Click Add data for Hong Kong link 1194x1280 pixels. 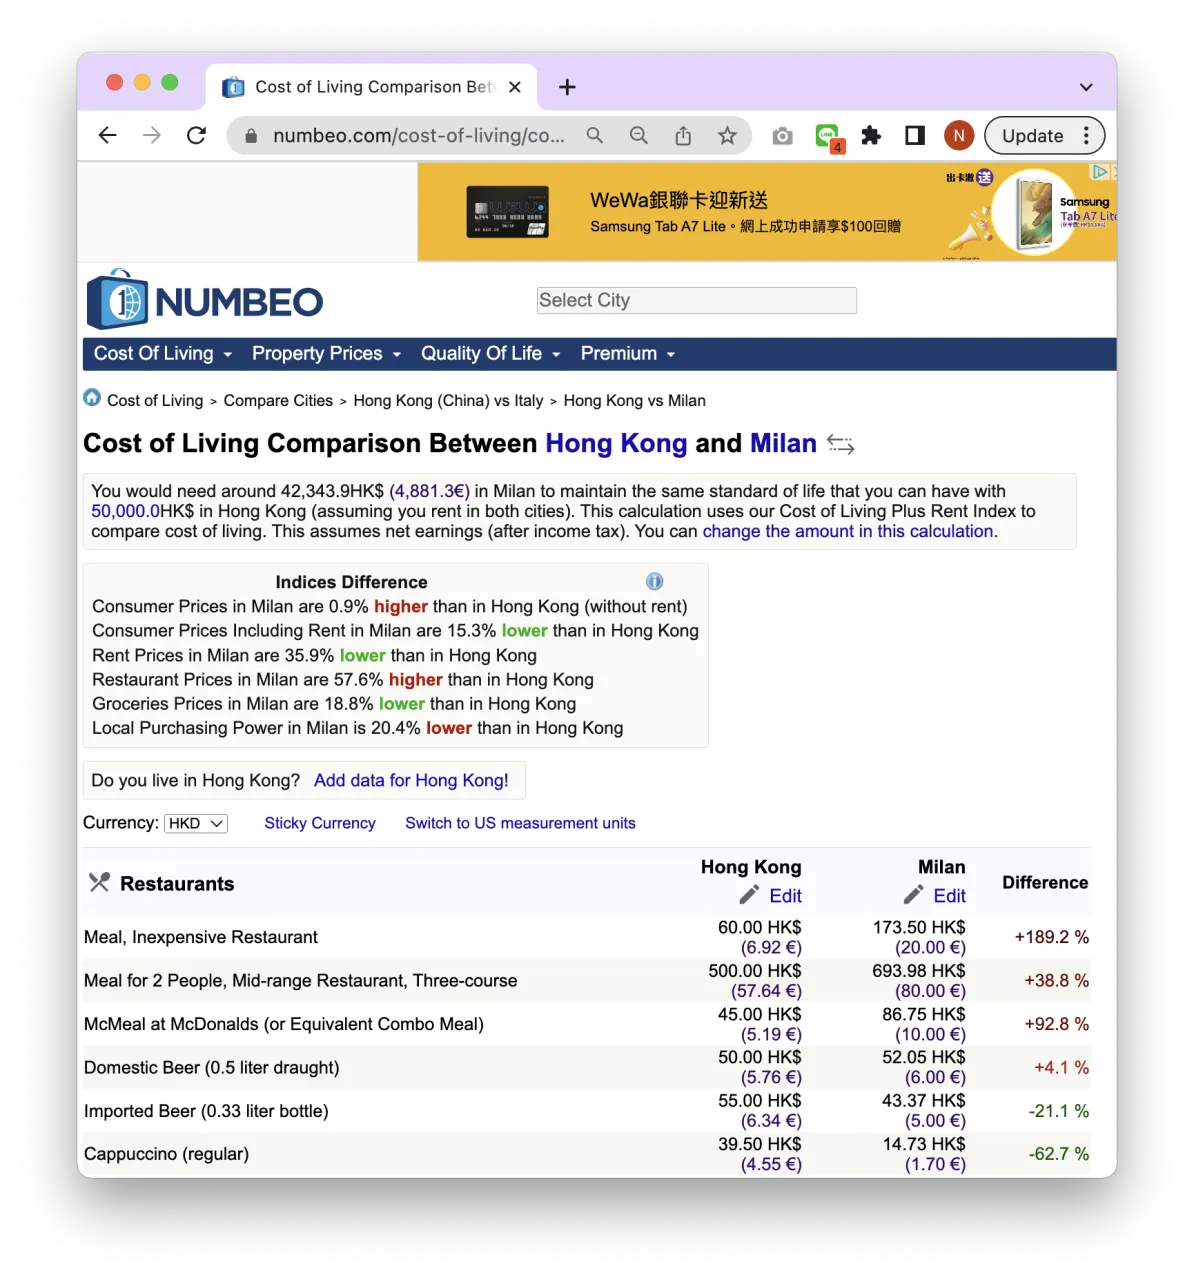coord(411,780)
